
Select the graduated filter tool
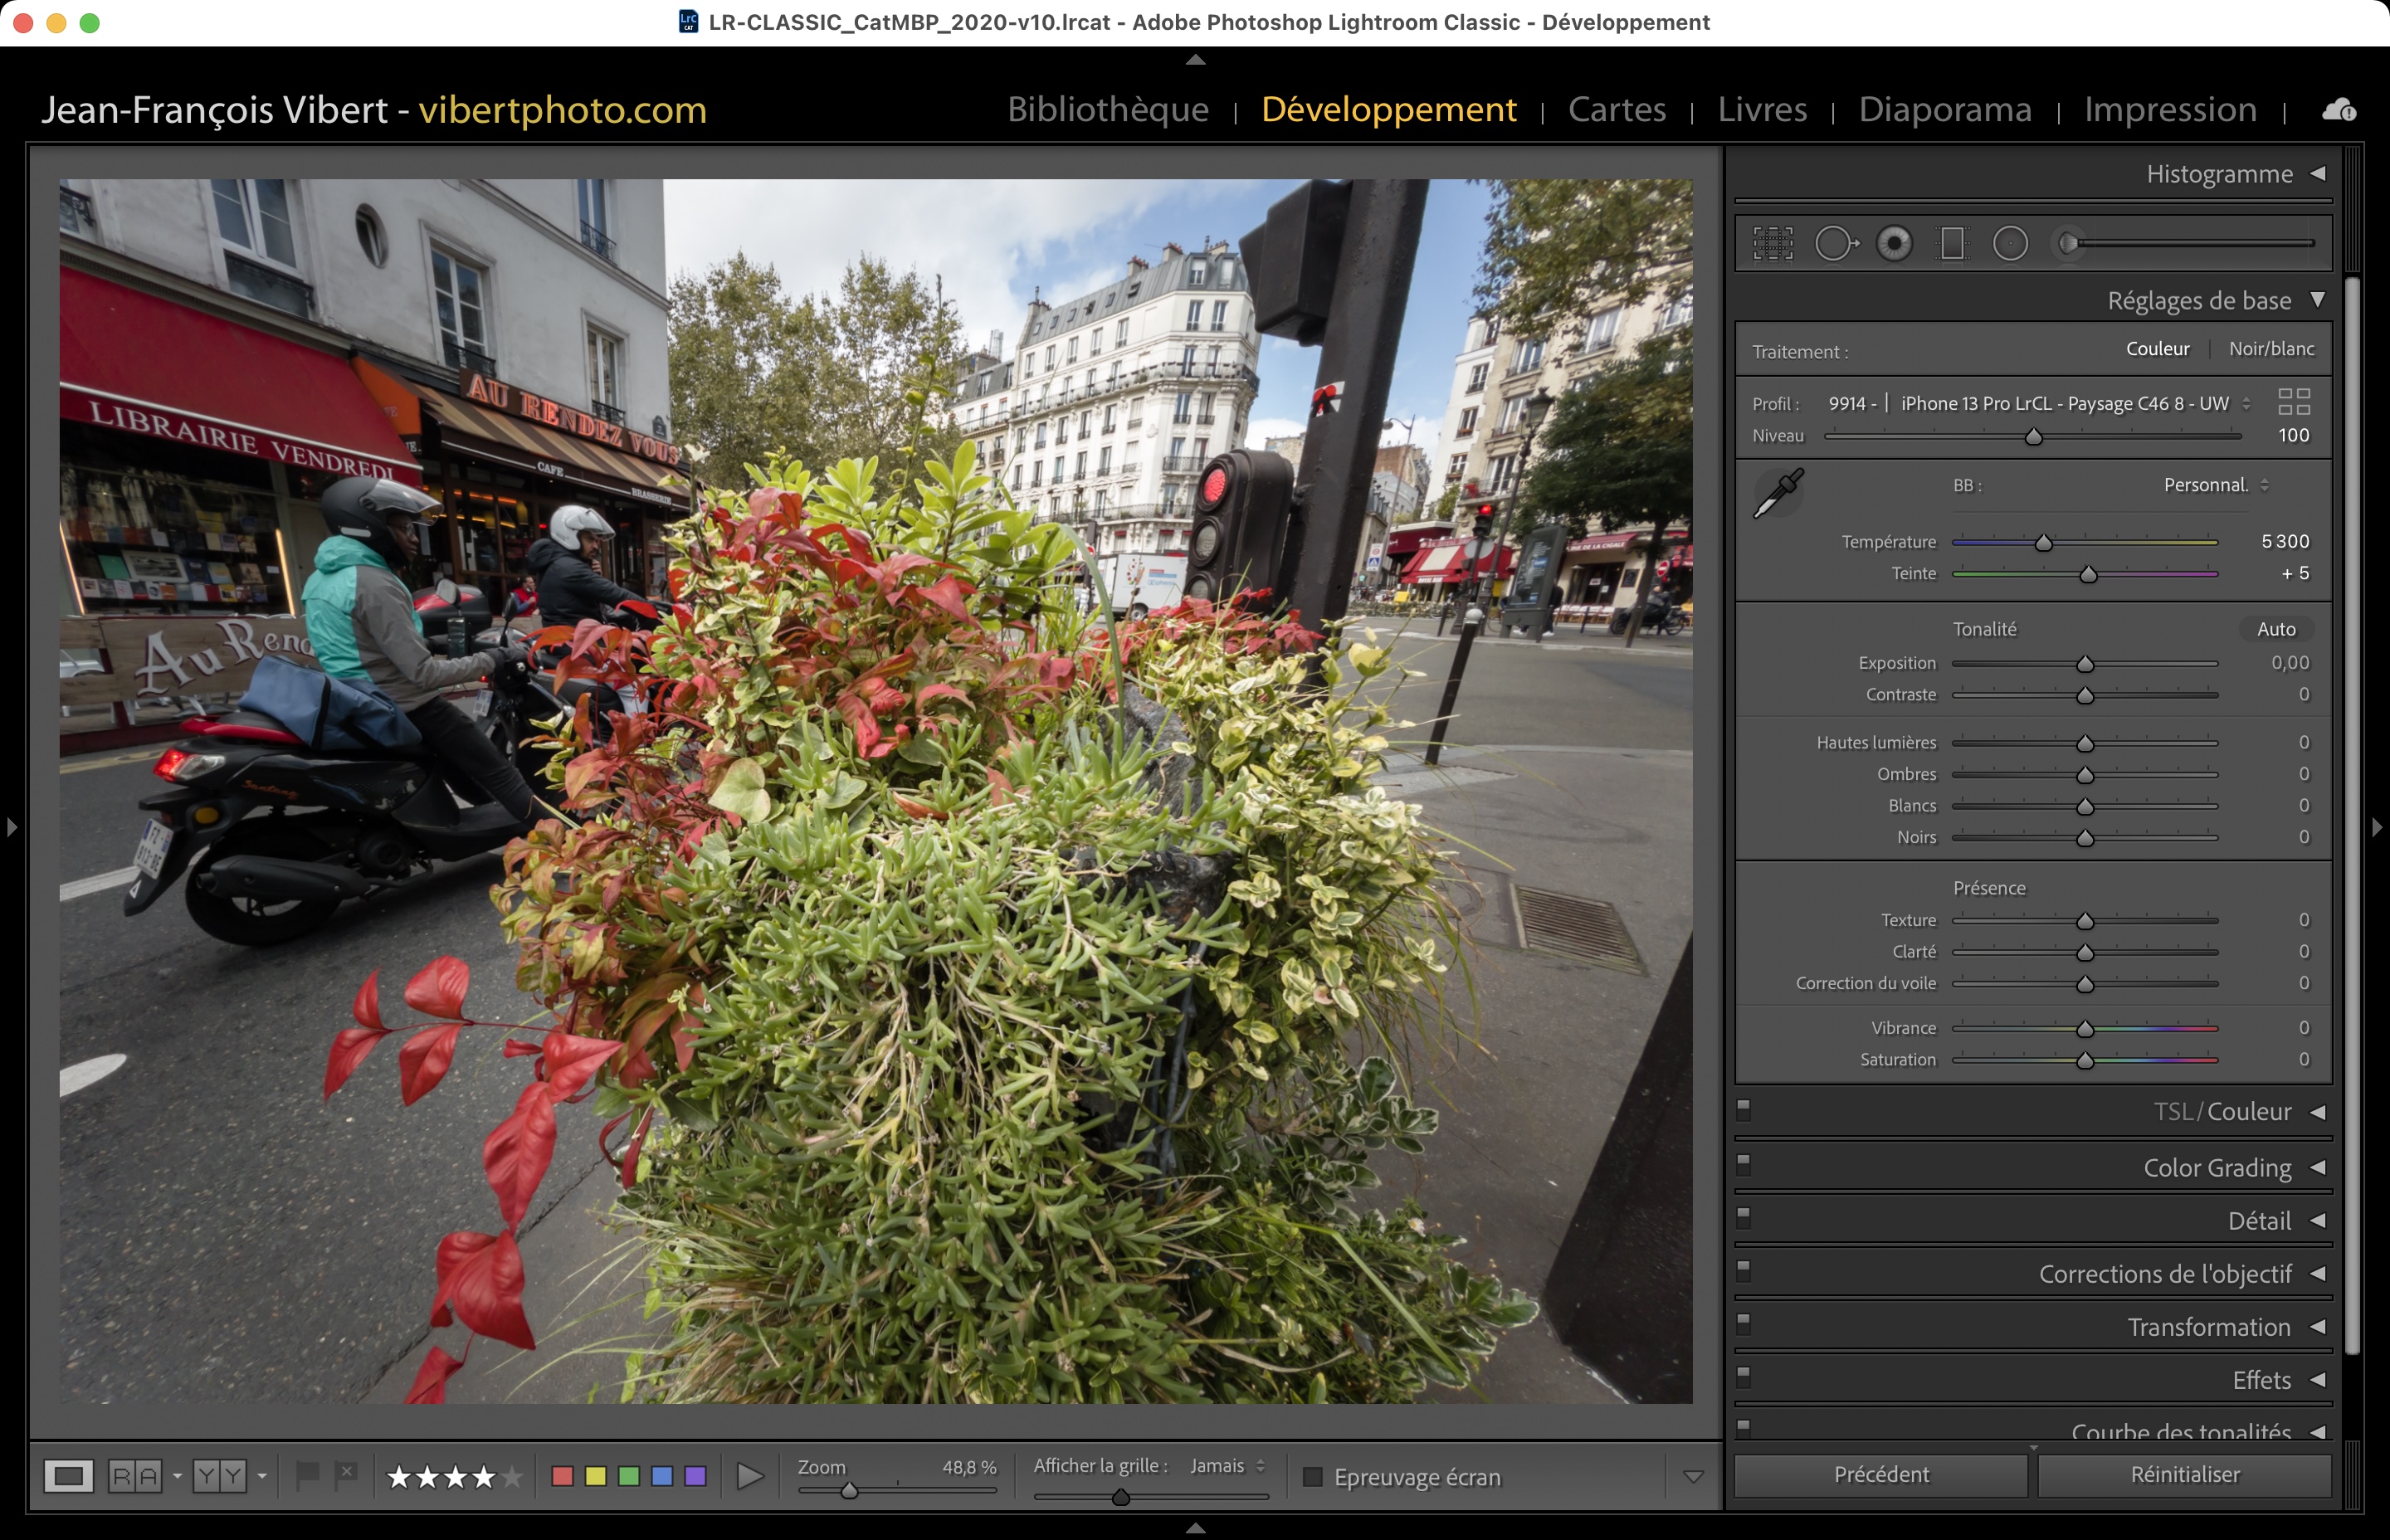click(1951, 243)
